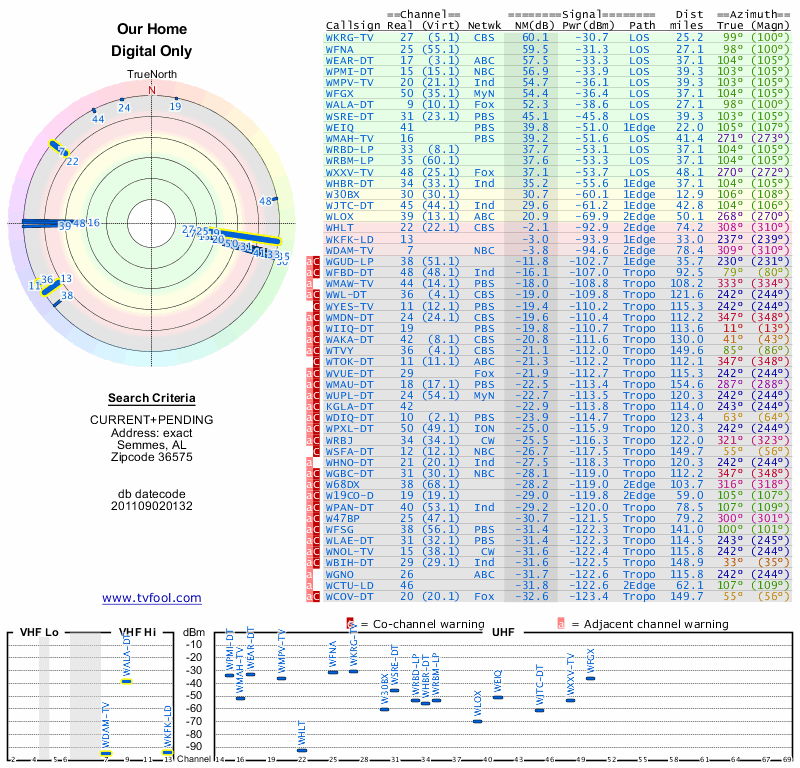800x768 pixels.
Task: Click the WFGX signal marker in UHF chart
Action: [x=590, y=678]
